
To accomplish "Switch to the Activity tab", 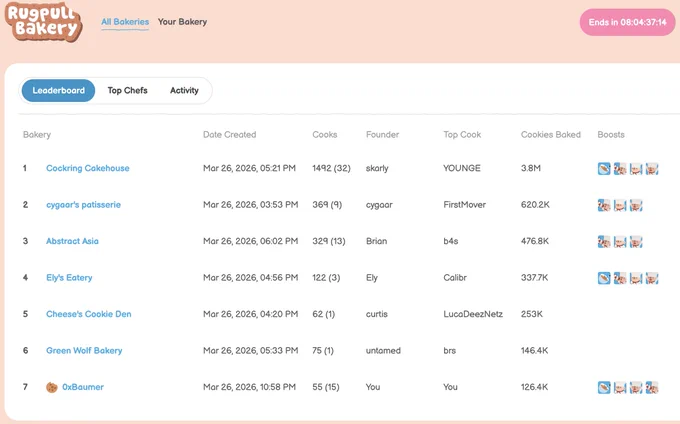I will [184, 90].
